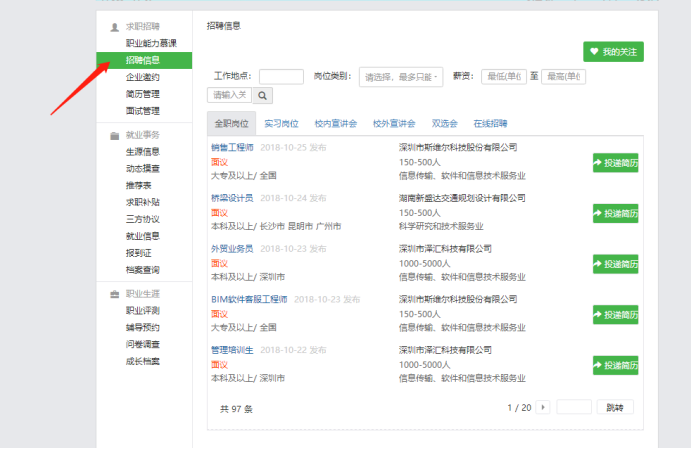
Task: Open 推荐表 in sidebar
Action: coord(139,185)
